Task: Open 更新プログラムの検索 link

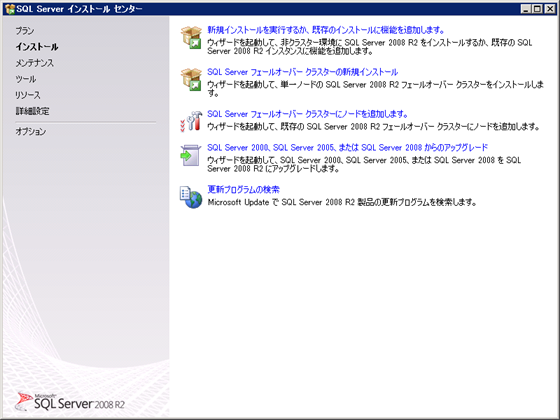Action: 244,189
